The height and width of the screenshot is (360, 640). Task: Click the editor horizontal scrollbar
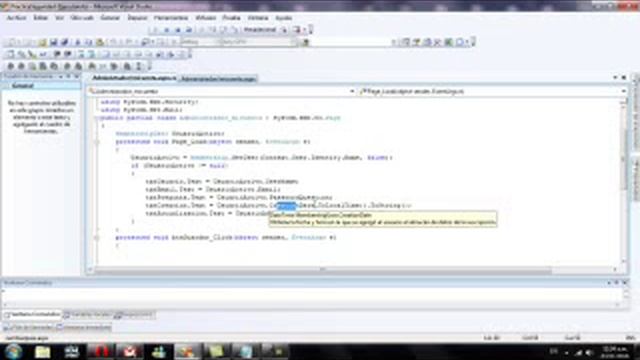(x=322, y=269)
